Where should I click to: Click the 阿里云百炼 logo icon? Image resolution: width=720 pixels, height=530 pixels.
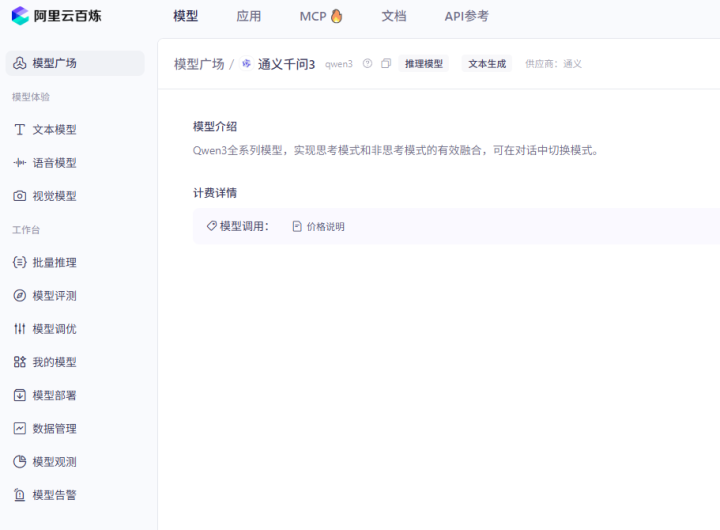pos(20,16)
